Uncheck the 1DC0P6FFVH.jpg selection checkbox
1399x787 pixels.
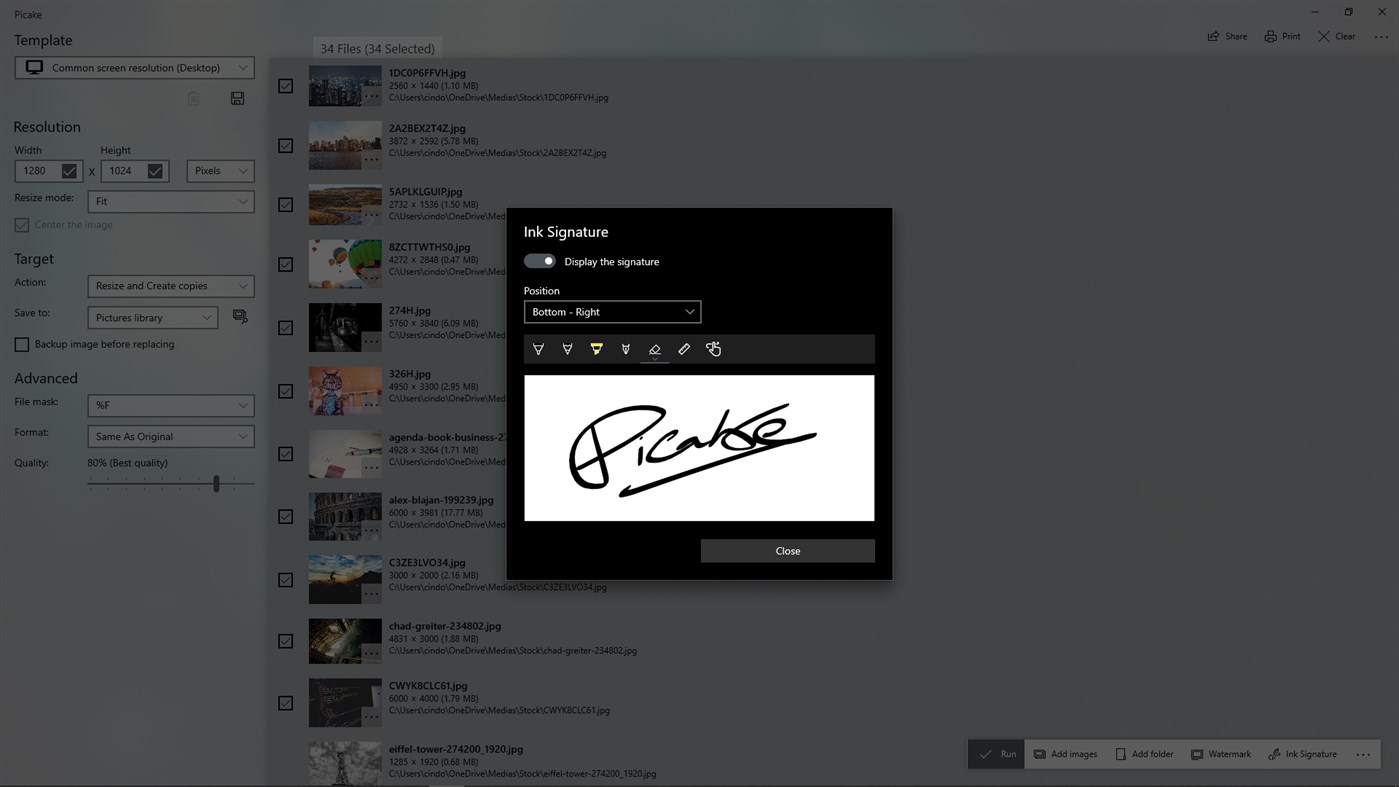point(285,86)
